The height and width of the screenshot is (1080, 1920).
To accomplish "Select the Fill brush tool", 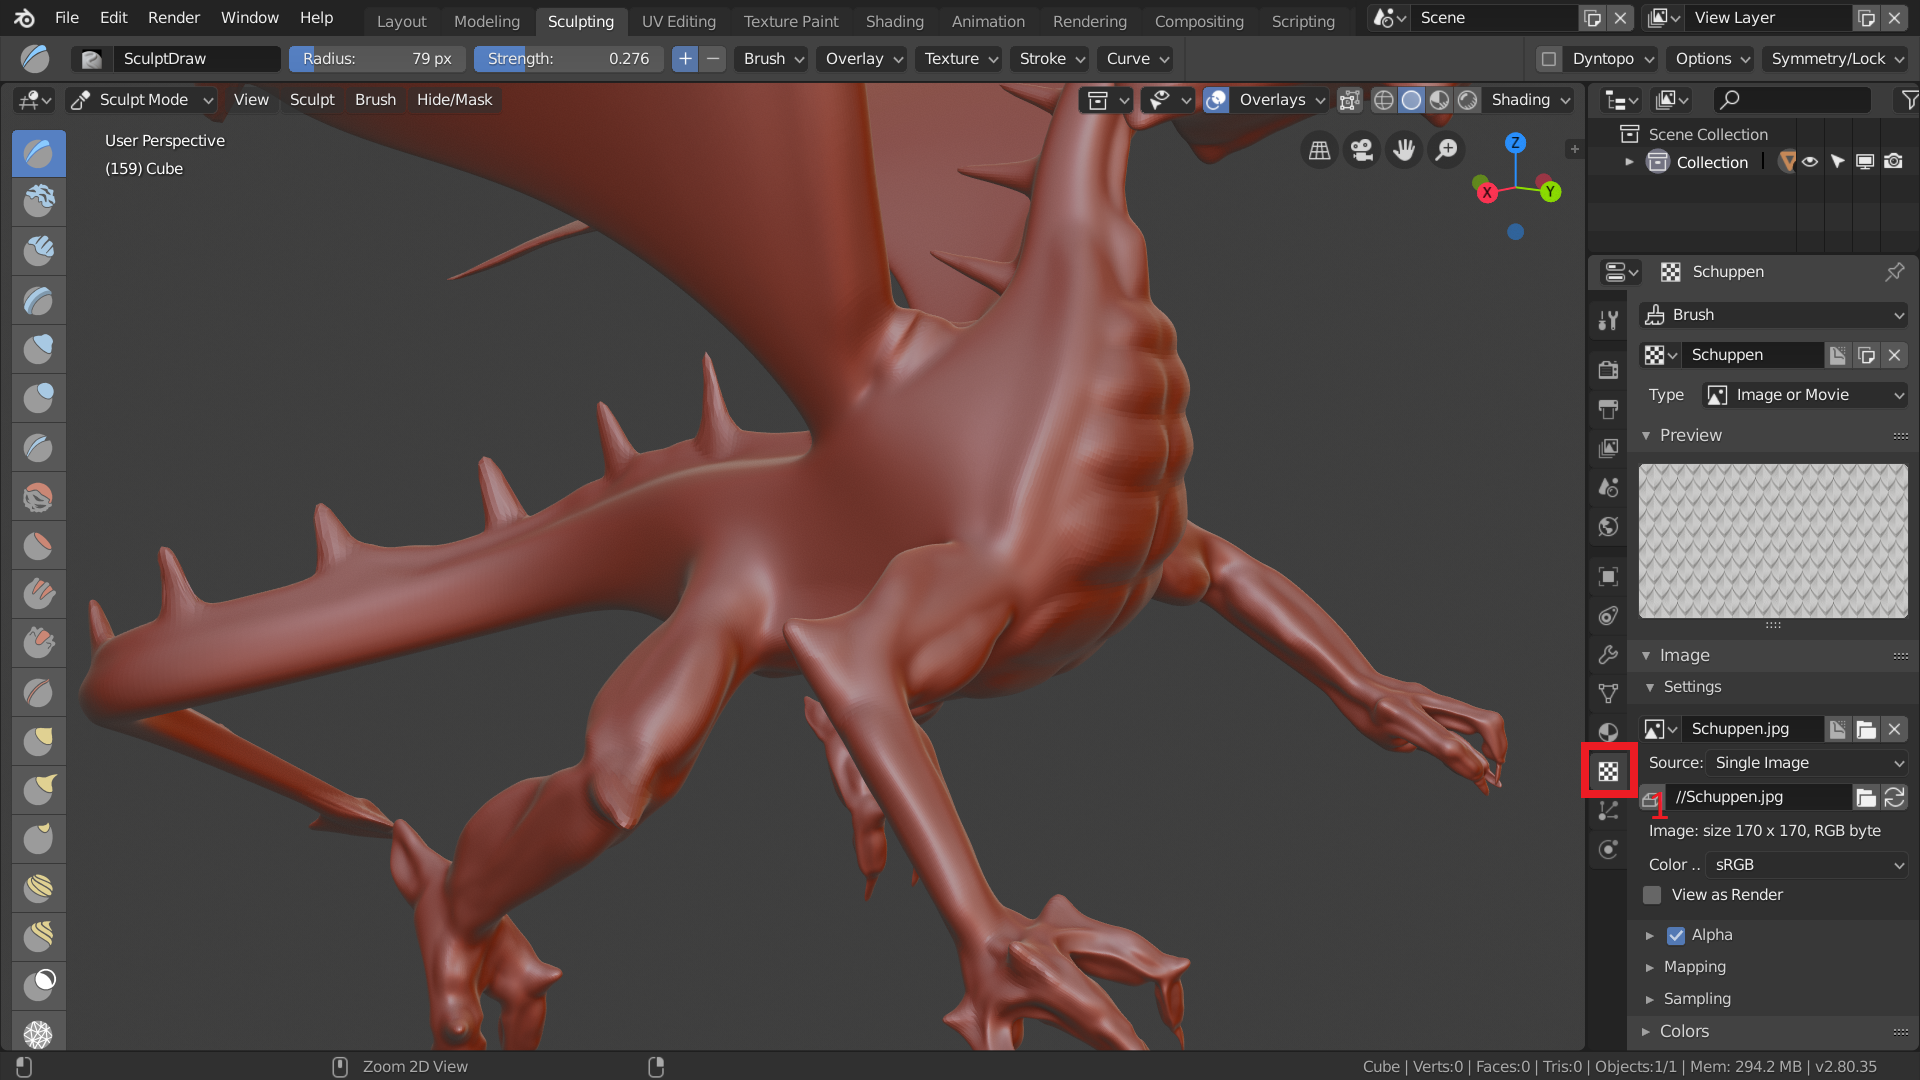I will pos(39,594).
